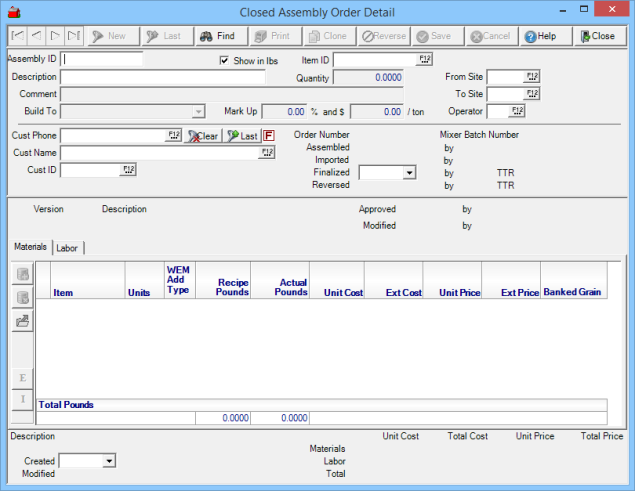
Task: Switch to the Labor tab
Action: click(x=68, y=248)
